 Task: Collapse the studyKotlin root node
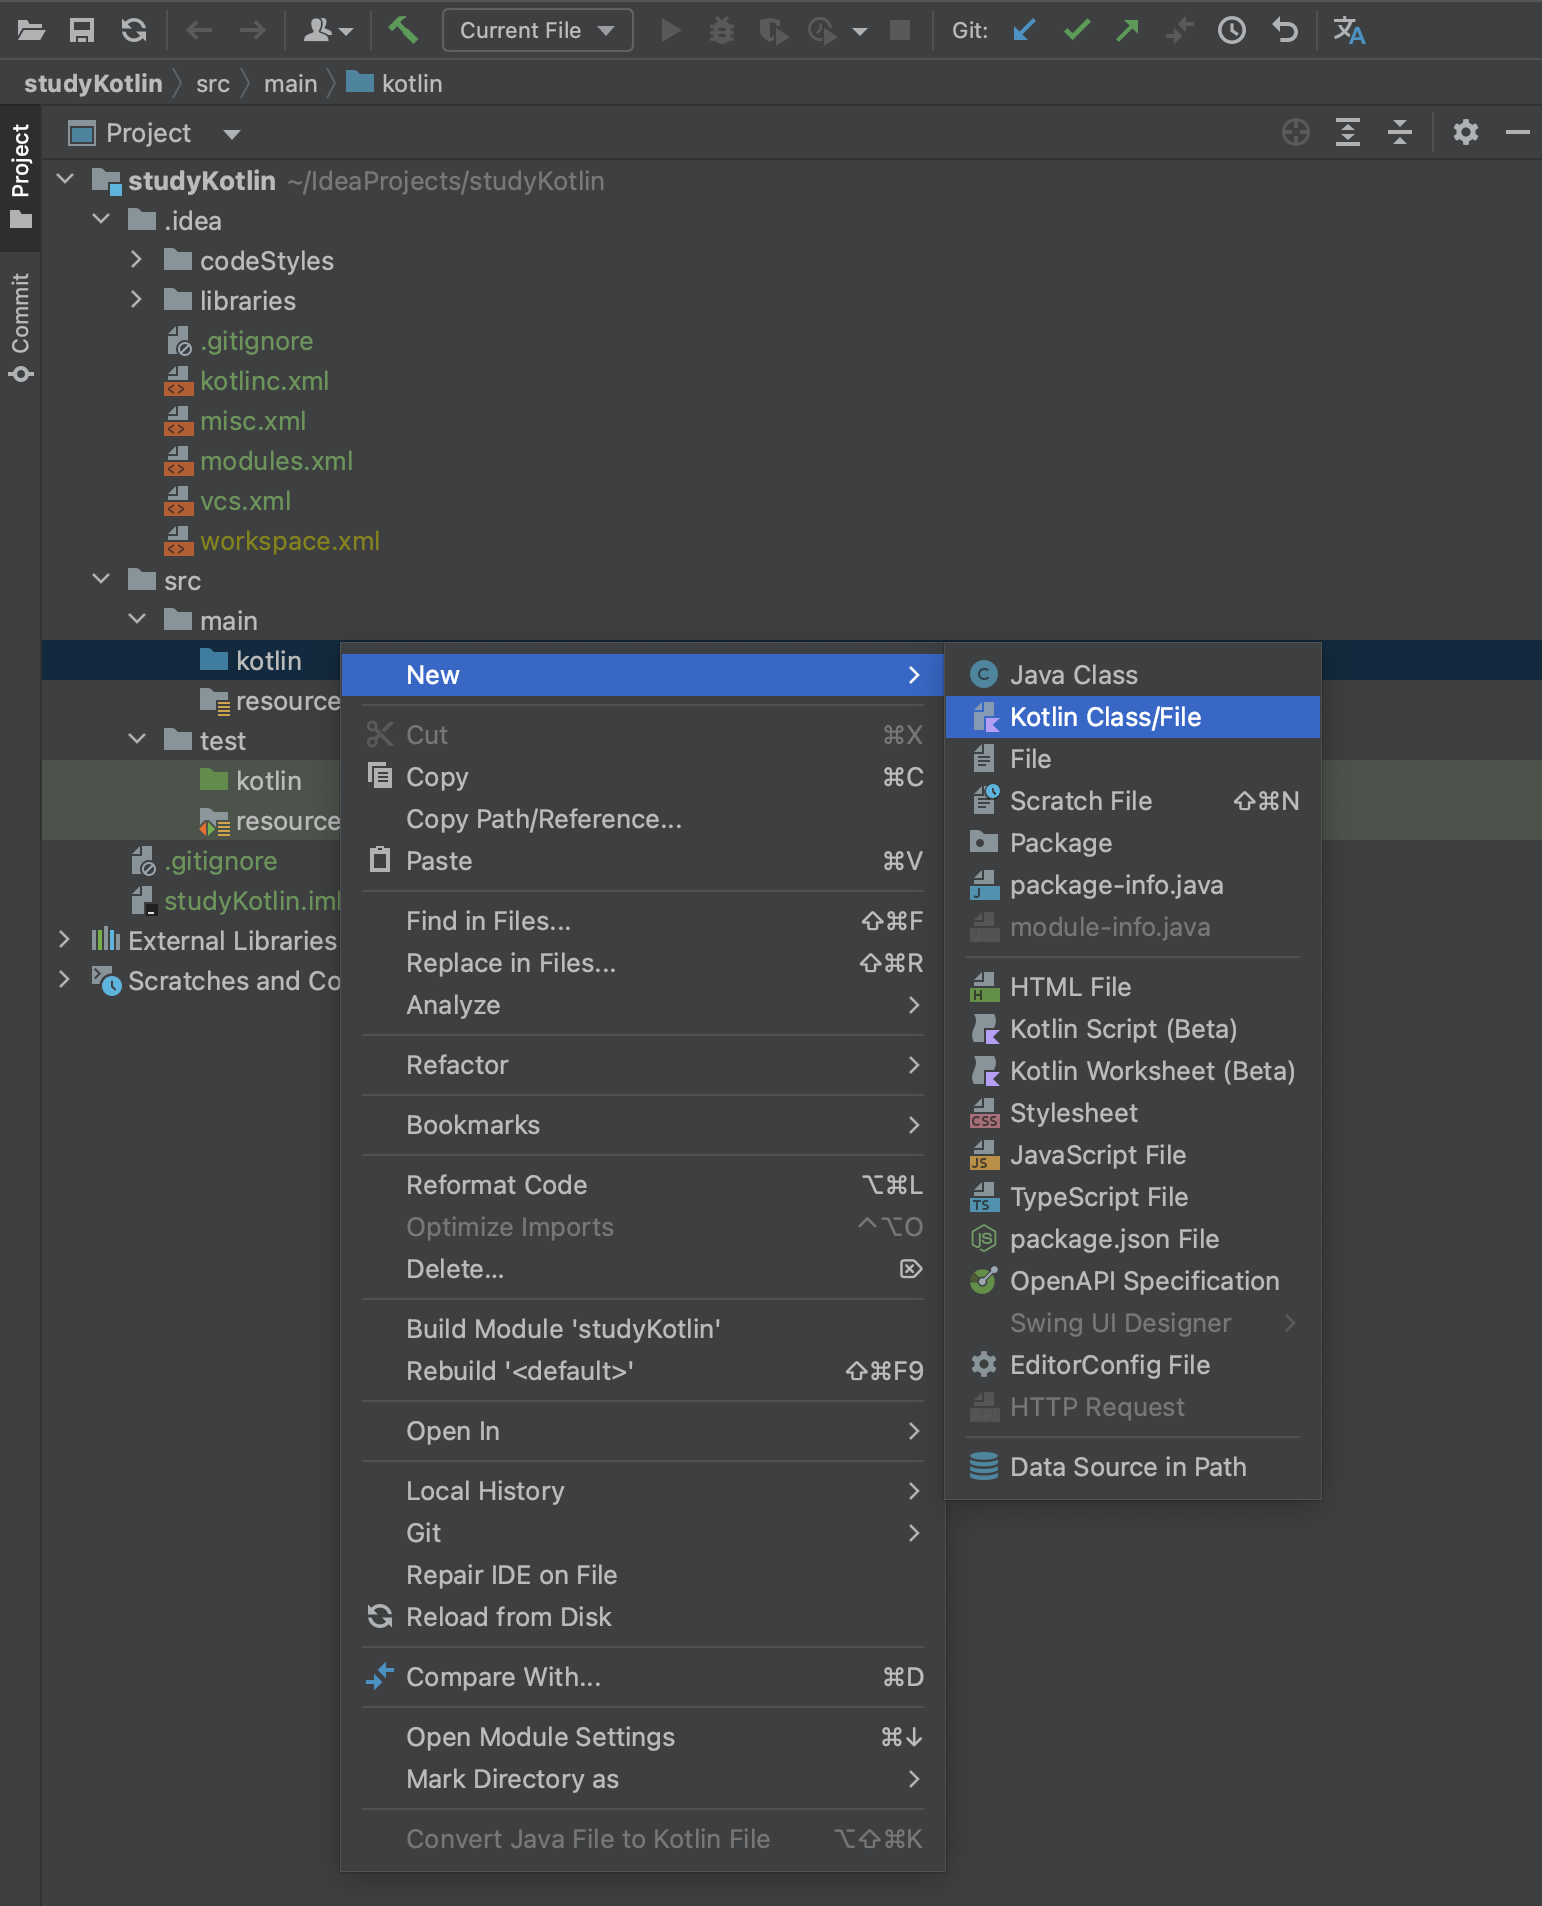[66, 180]
